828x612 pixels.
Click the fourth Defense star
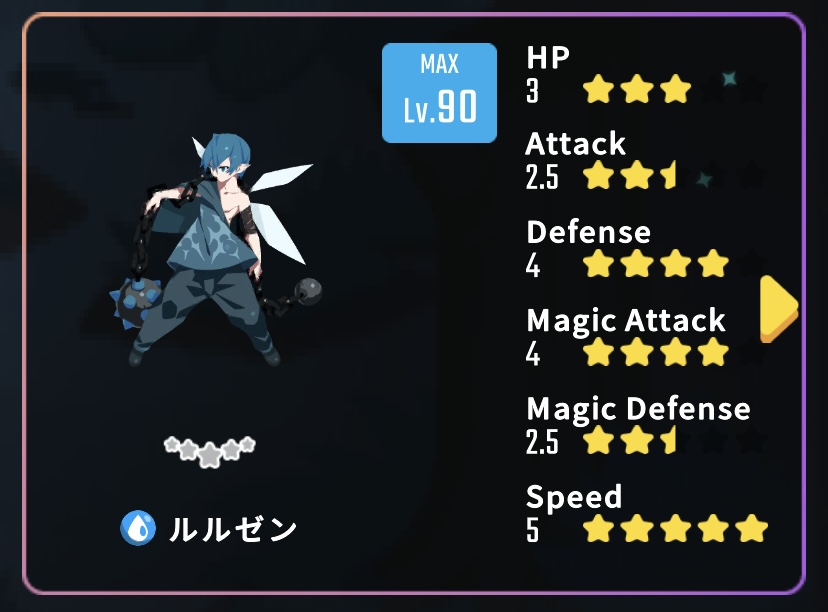coord(713,263)
